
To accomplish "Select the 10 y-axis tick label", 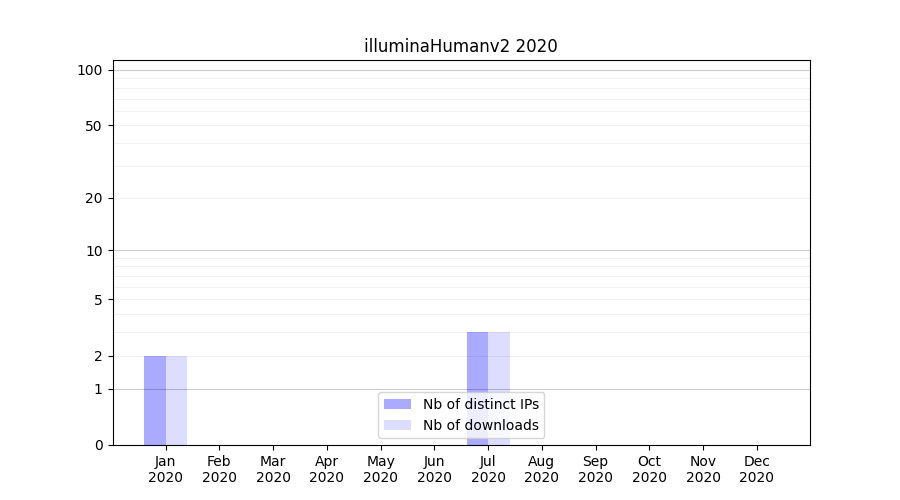I will [x=93, y=251].
